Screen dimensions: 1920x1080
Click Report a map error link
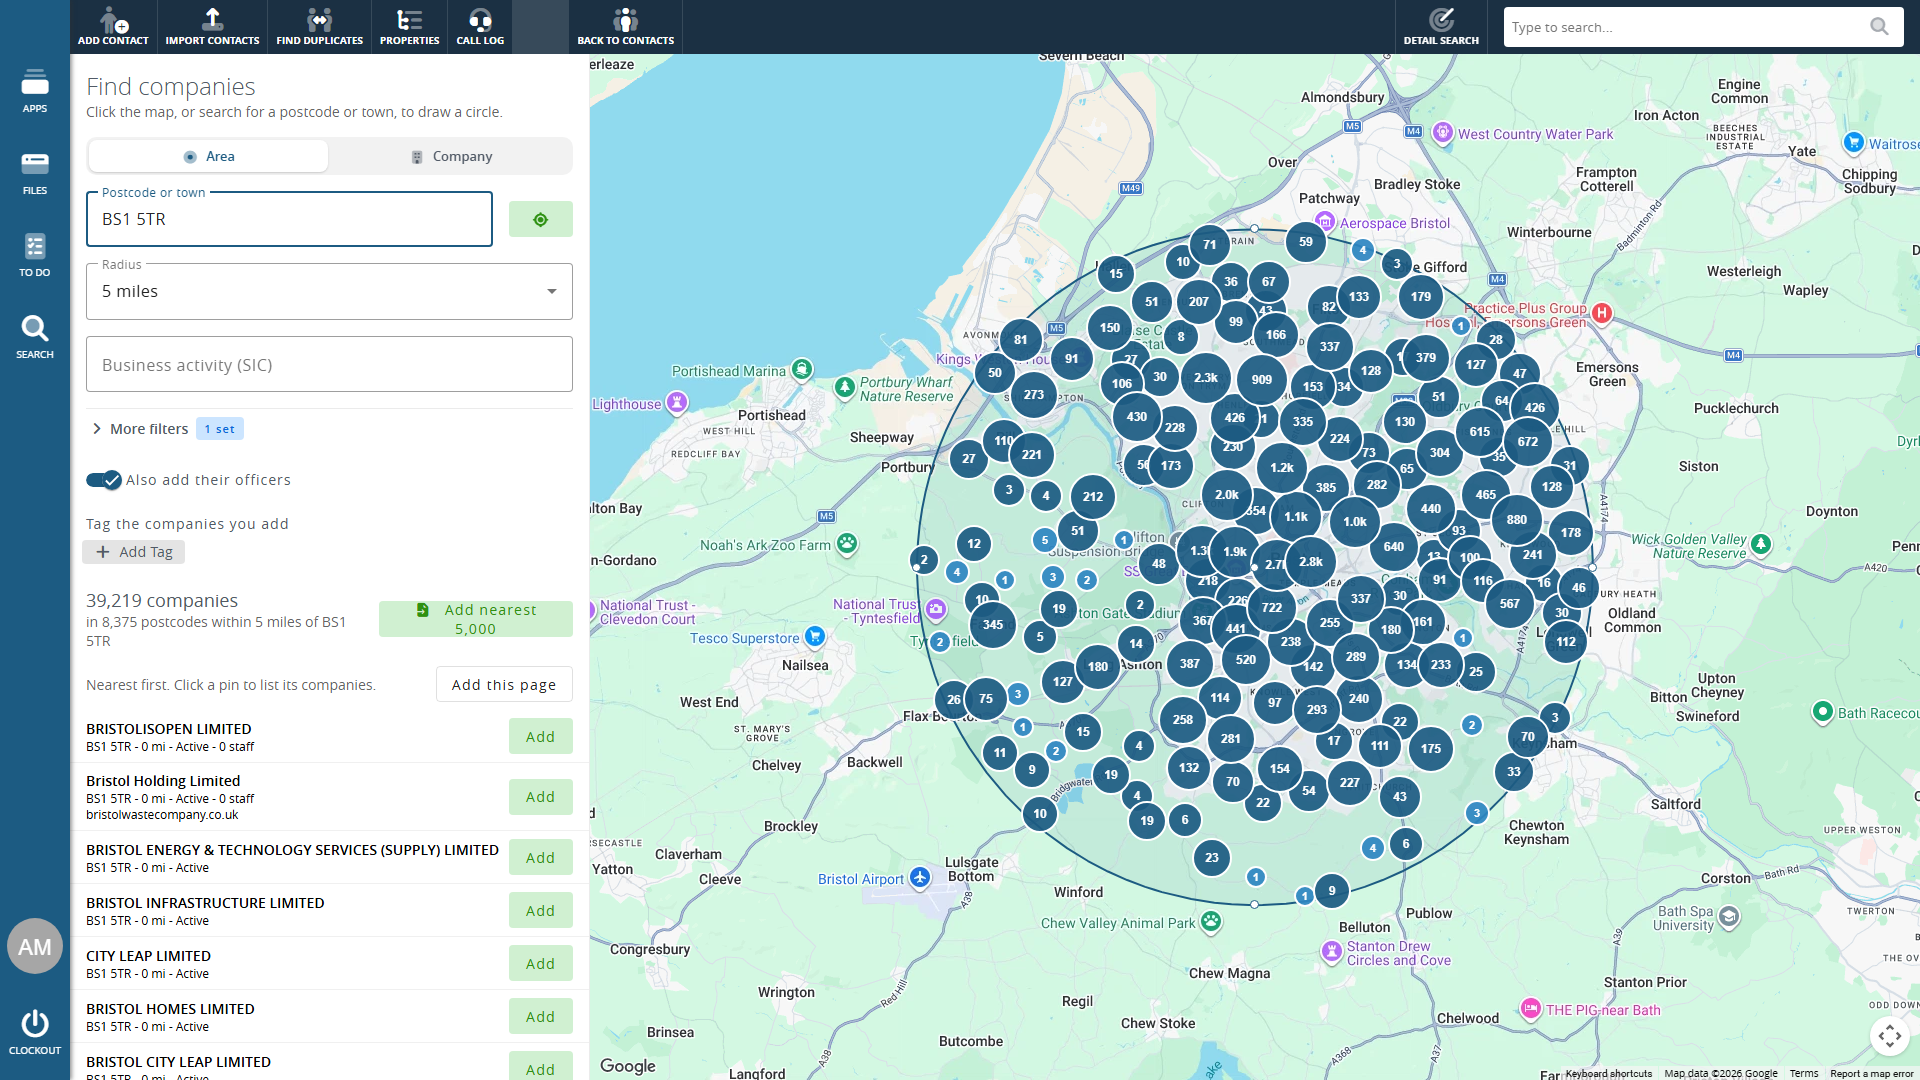point(1871,1074)
